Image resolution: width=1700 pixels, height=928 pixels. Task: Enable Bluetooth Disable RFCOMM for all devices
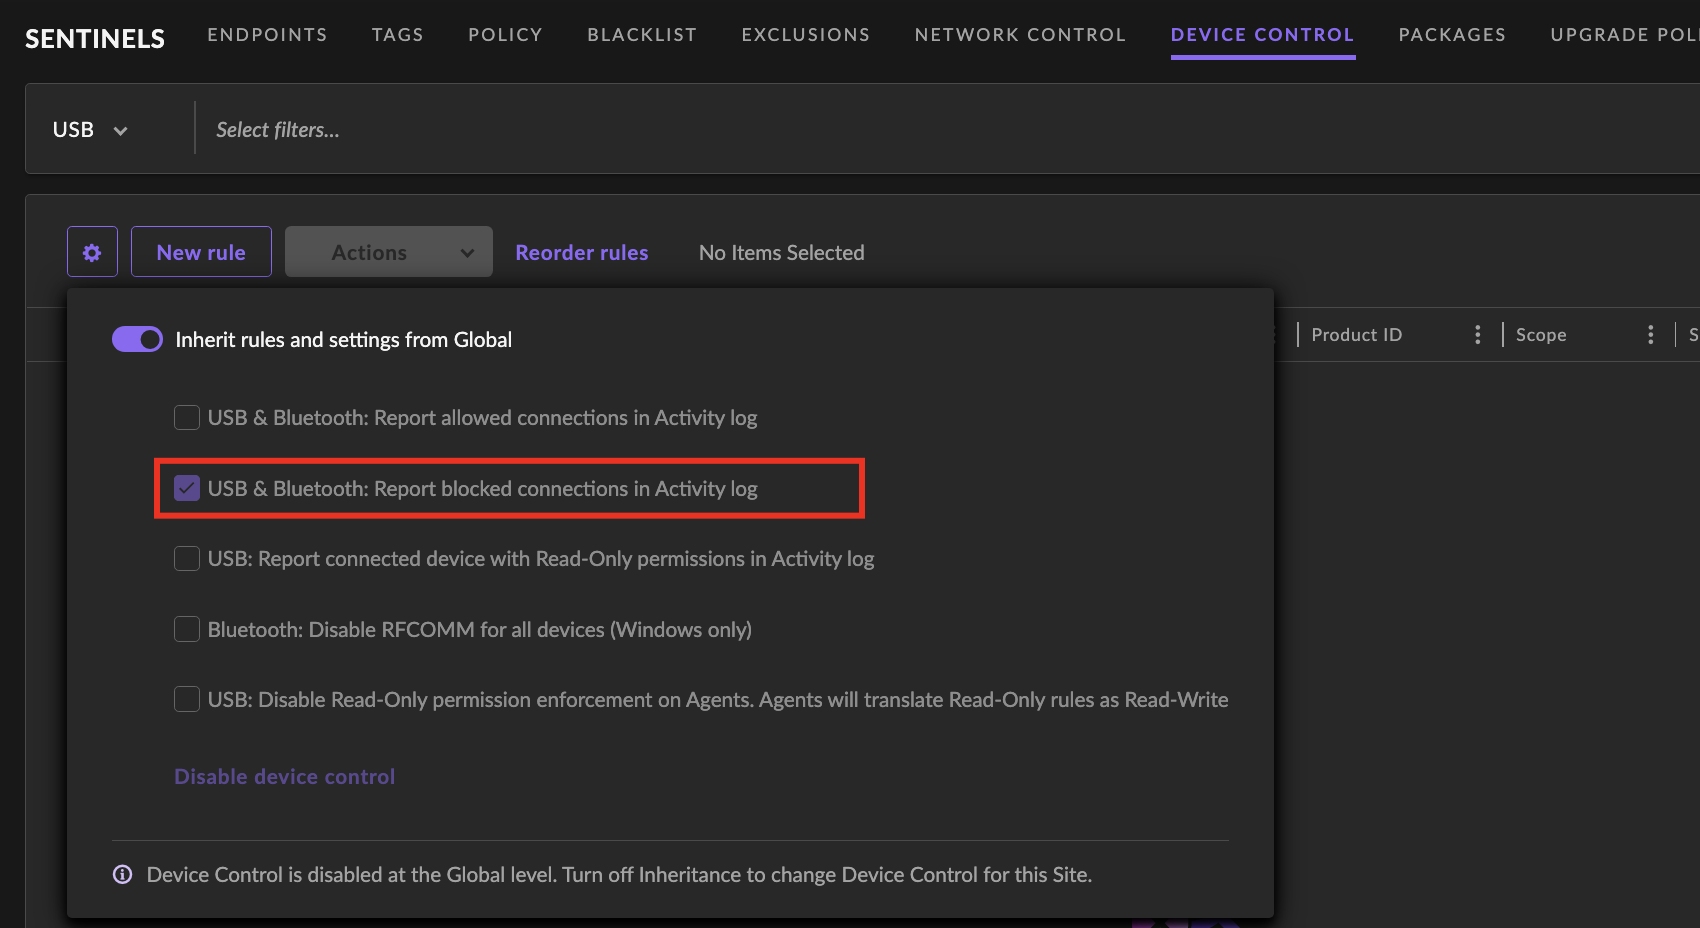pos(187,630)
